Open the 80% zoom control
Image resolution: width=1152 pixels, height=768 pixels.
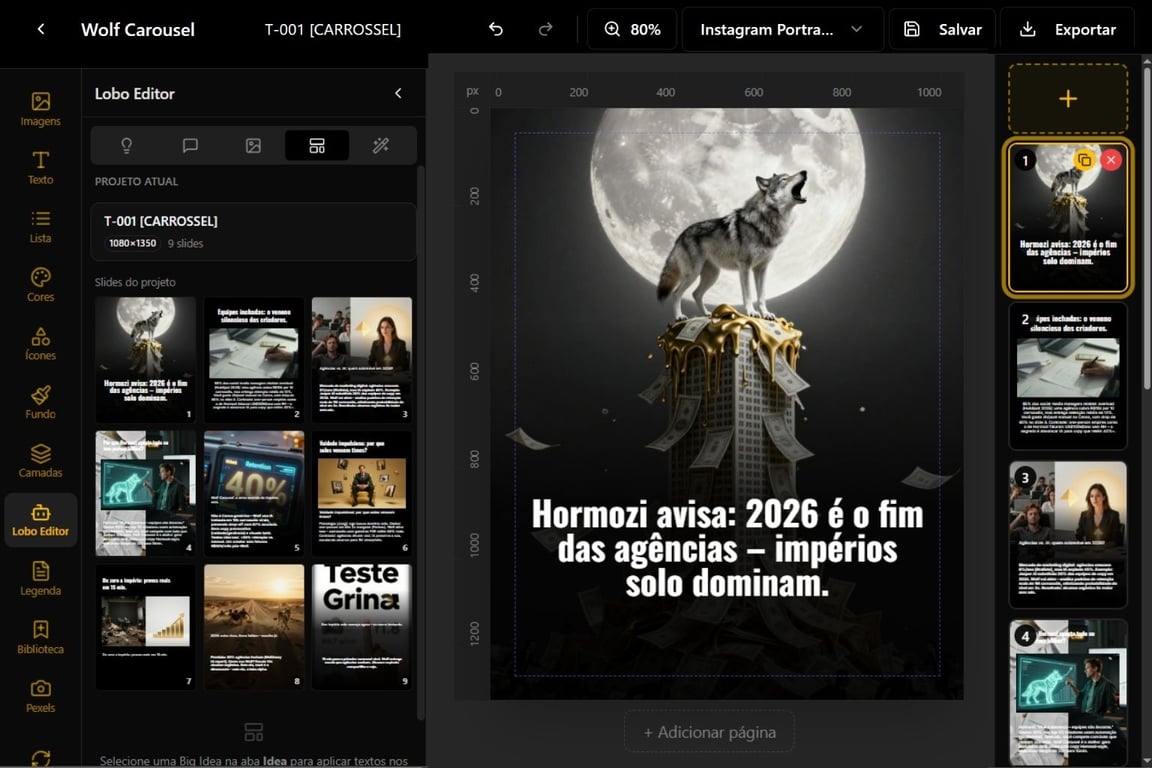point(632,29)
